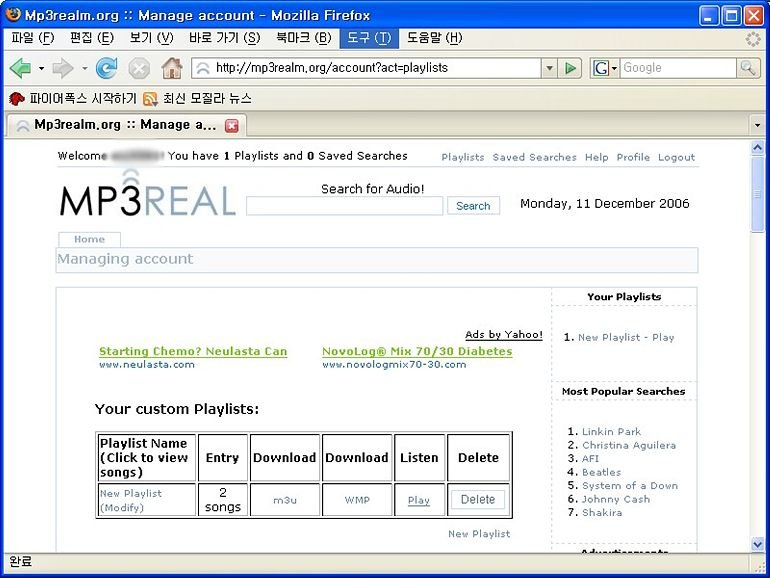Click the Google search input field

coord(679,68)
